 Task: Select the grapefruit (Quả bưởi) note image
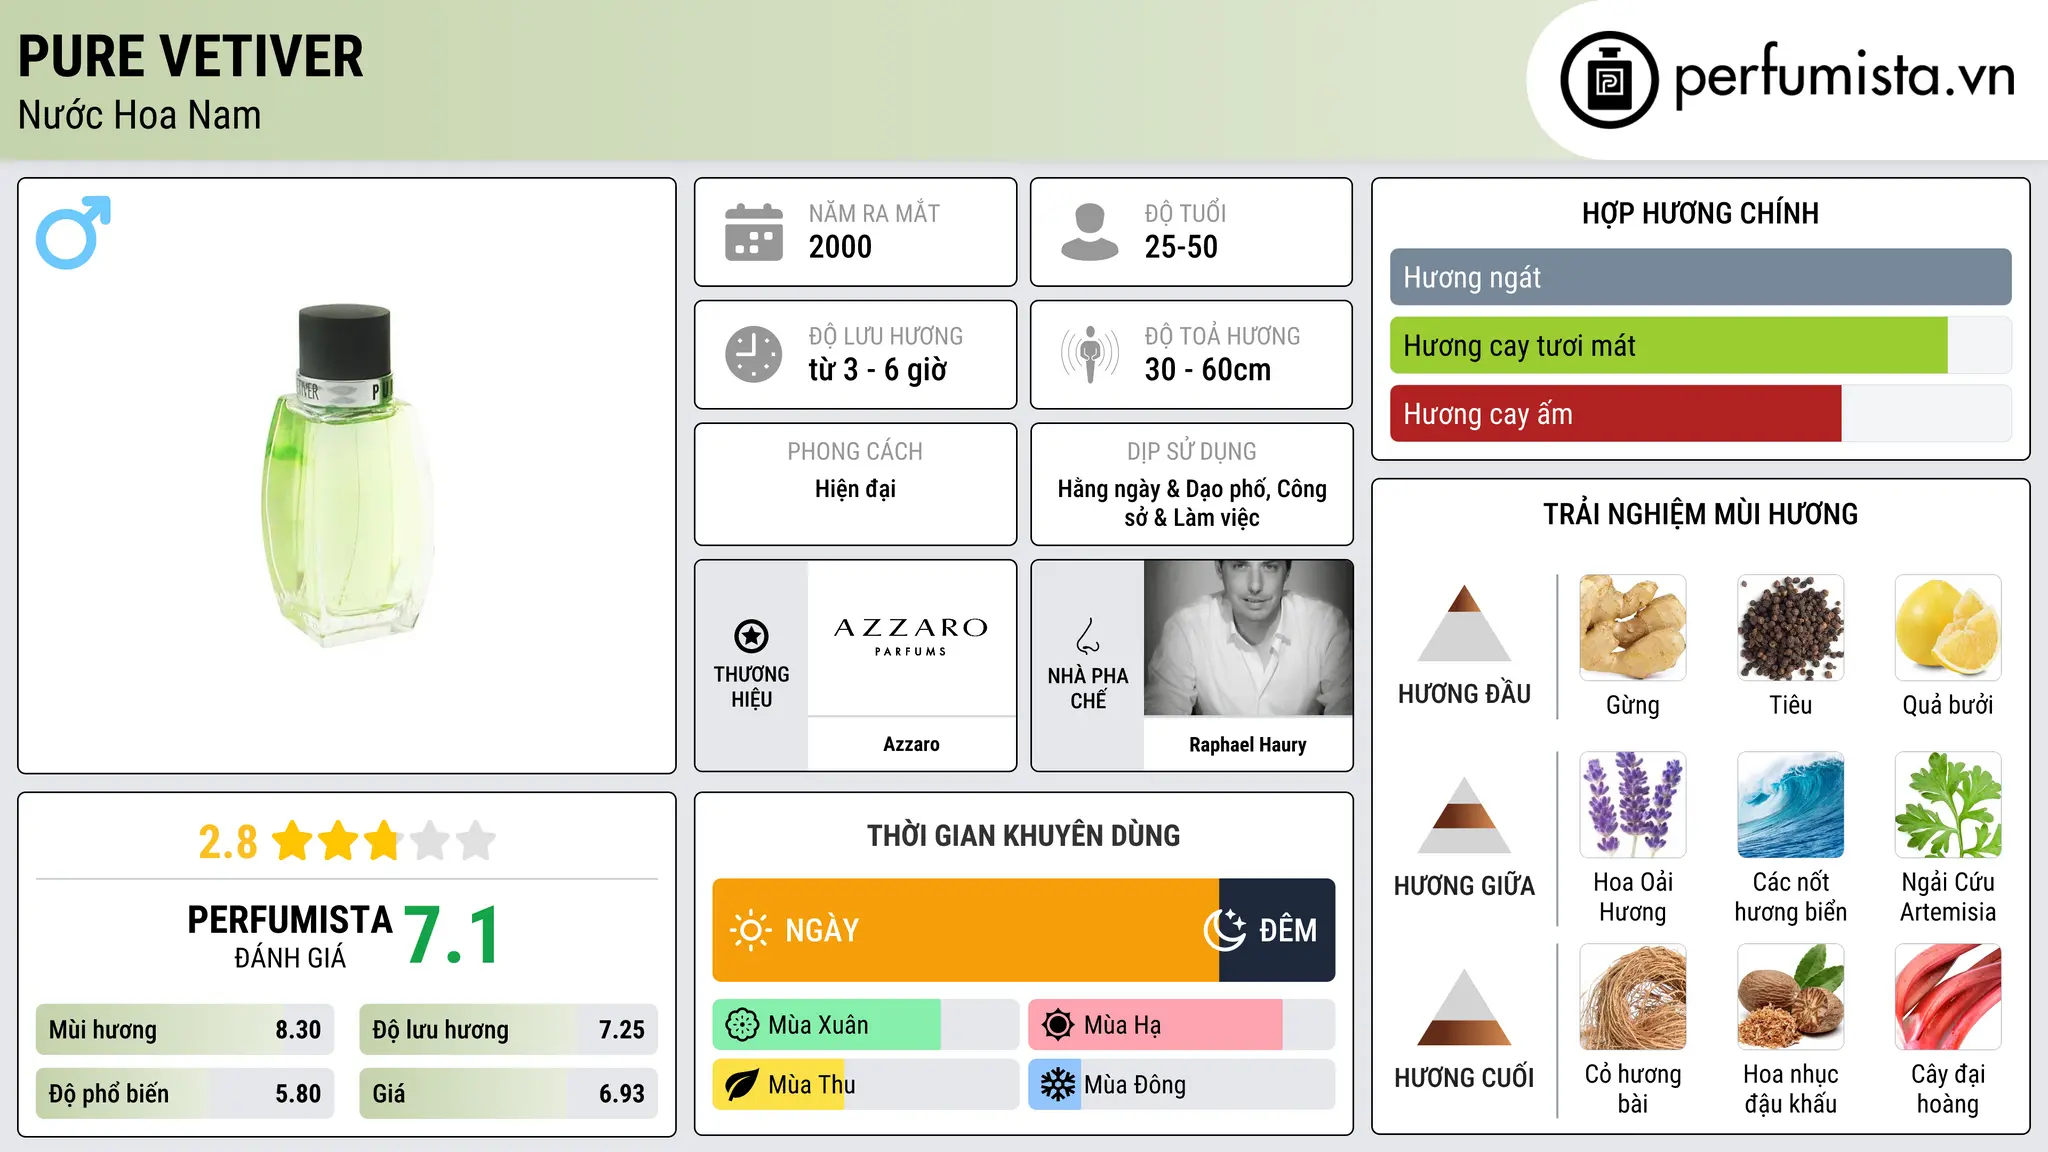[1948, 627]
